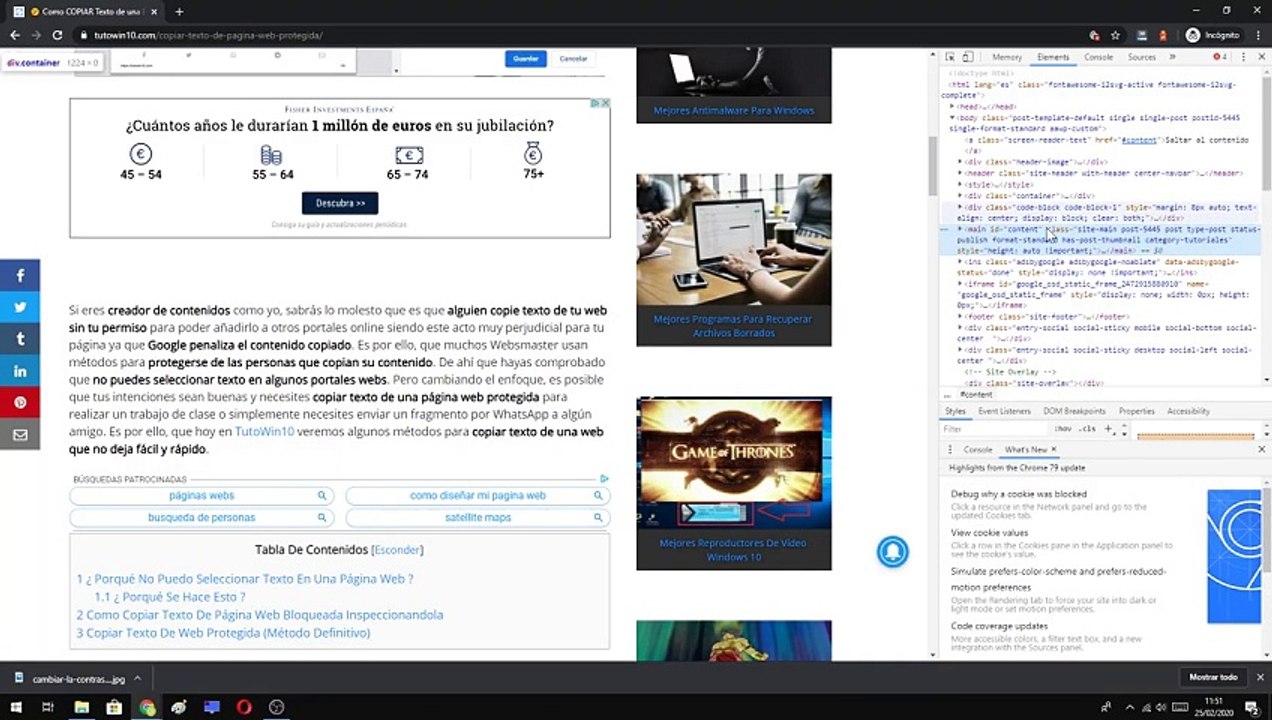Show more DevTools tabs via double chevron
Screen dimensions: 1272x720
point(1173,57)
